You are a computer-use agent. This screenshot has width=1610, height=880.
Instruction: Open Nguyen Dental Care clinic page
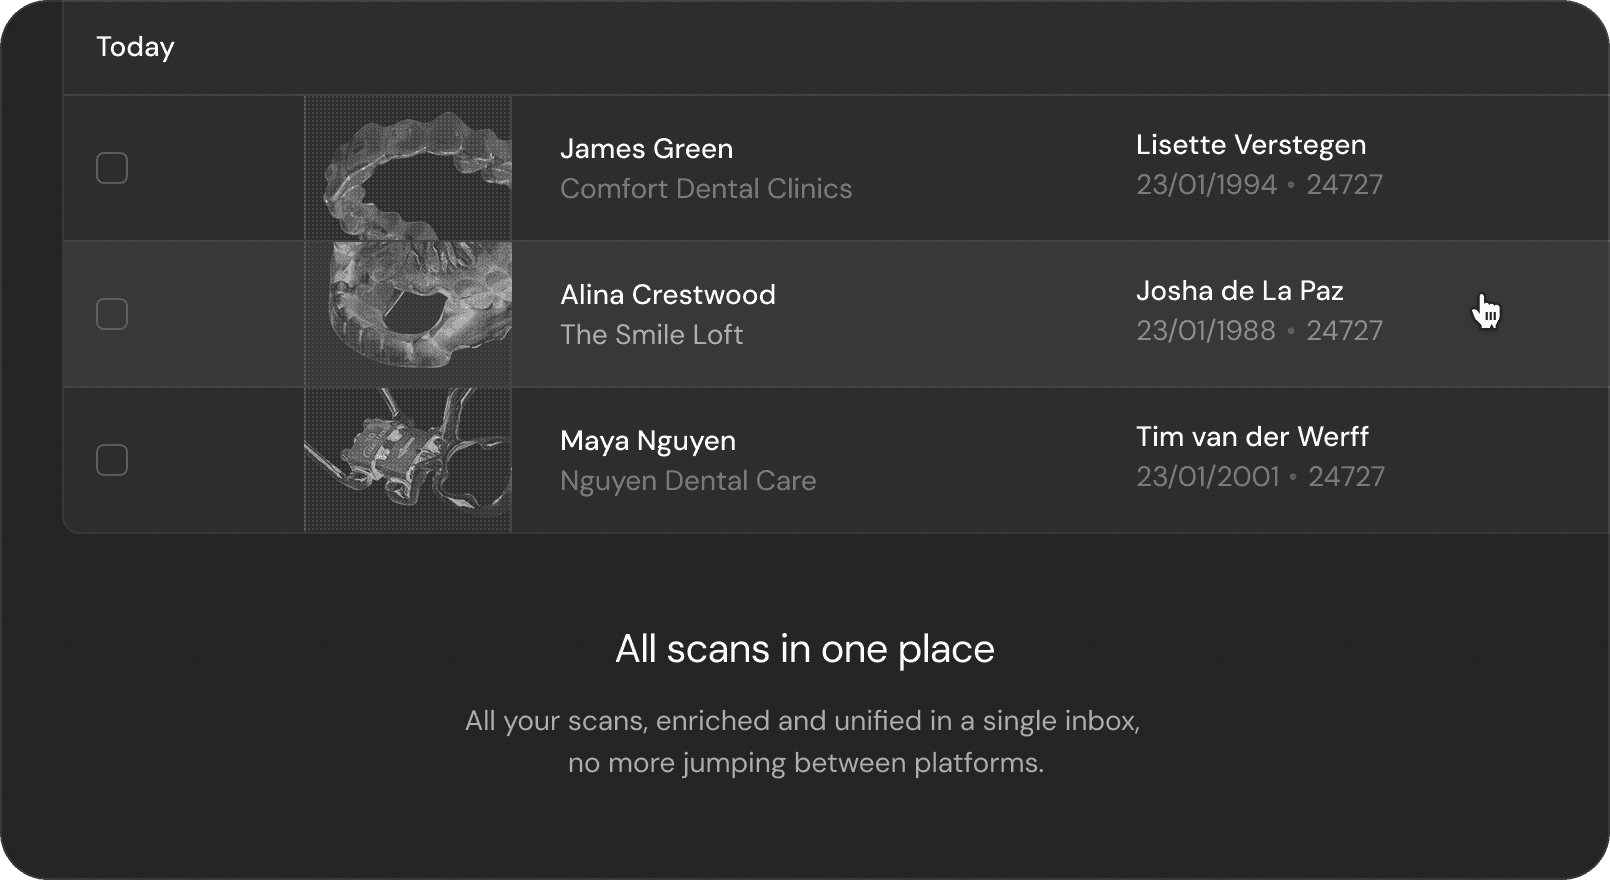point(688,480)
